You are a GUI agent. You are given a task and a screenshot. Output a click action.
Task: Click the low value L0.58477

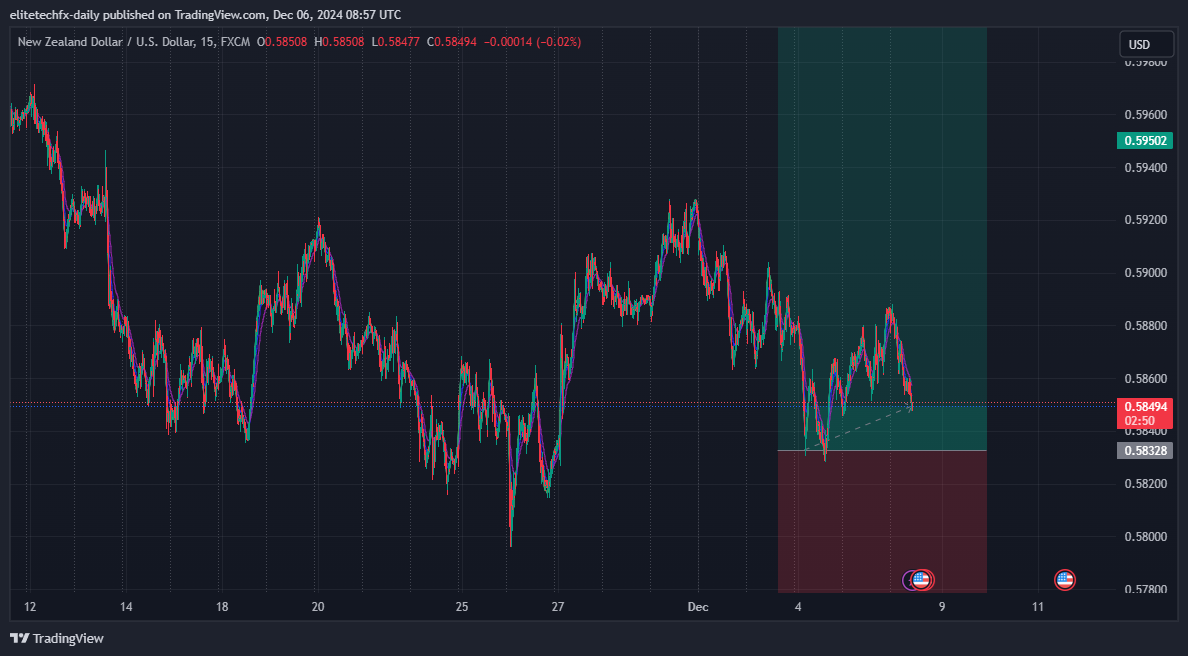point(395,42)
